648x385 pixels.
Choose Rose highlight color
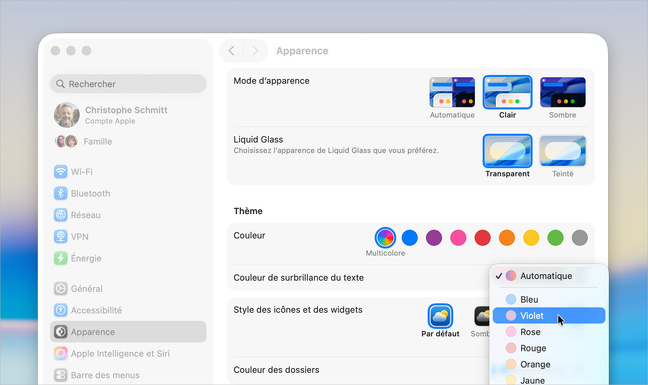pyautogui.click(x=549, y=332)
